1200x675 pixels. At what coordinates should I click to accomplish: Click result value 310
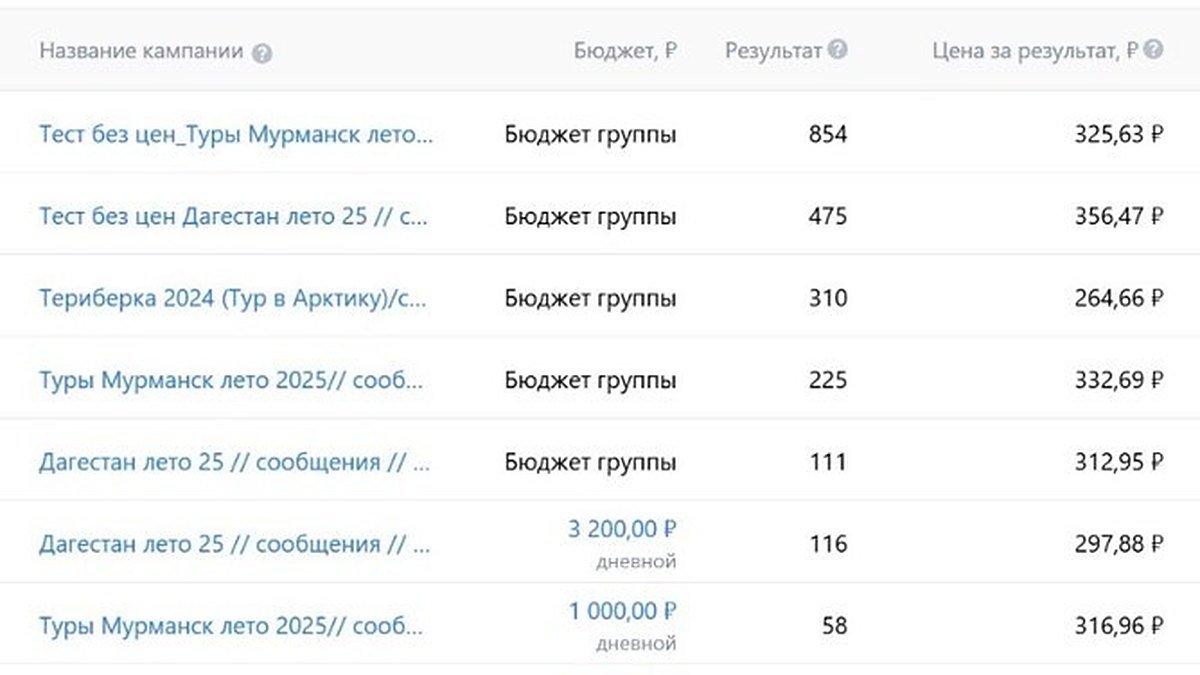tap(828, 298)
